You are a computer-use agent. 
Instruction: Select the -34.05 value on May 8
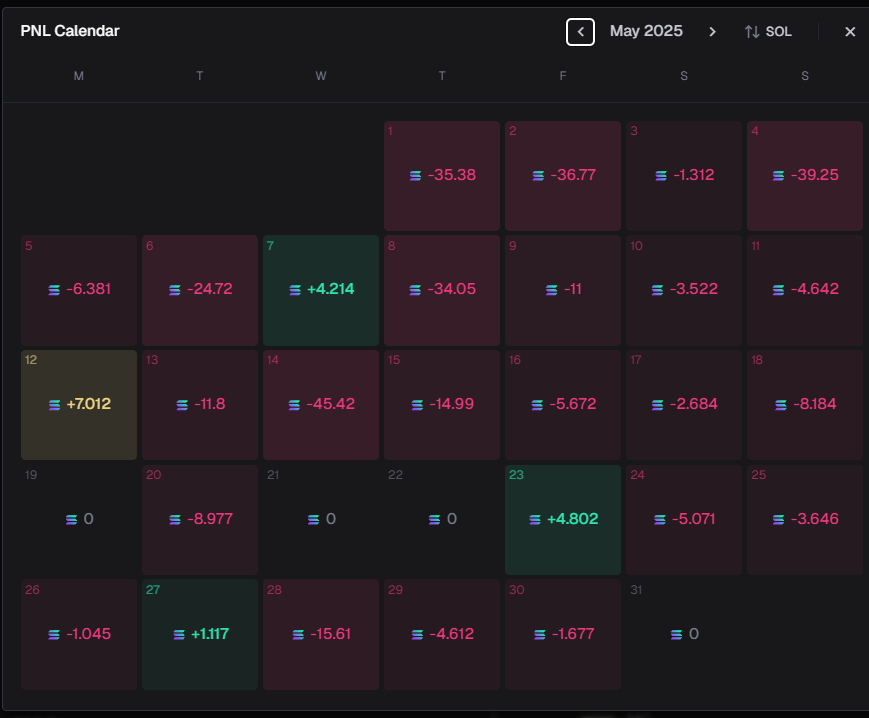[452, 289]
